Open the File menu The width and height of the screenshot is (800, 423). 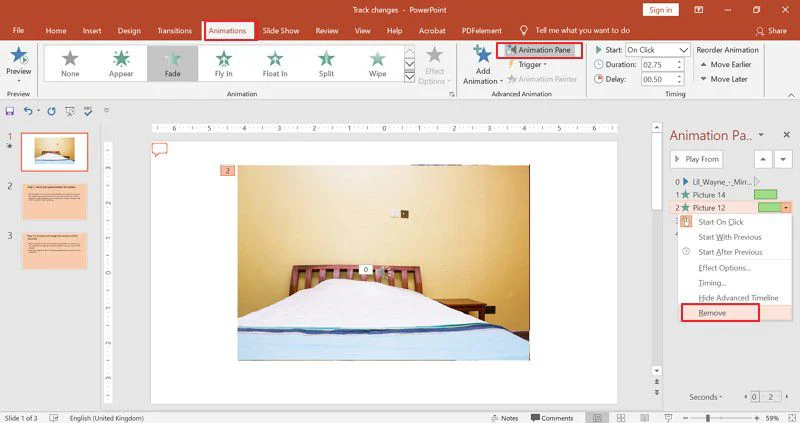pyautogui.click(x=18, y=31)
